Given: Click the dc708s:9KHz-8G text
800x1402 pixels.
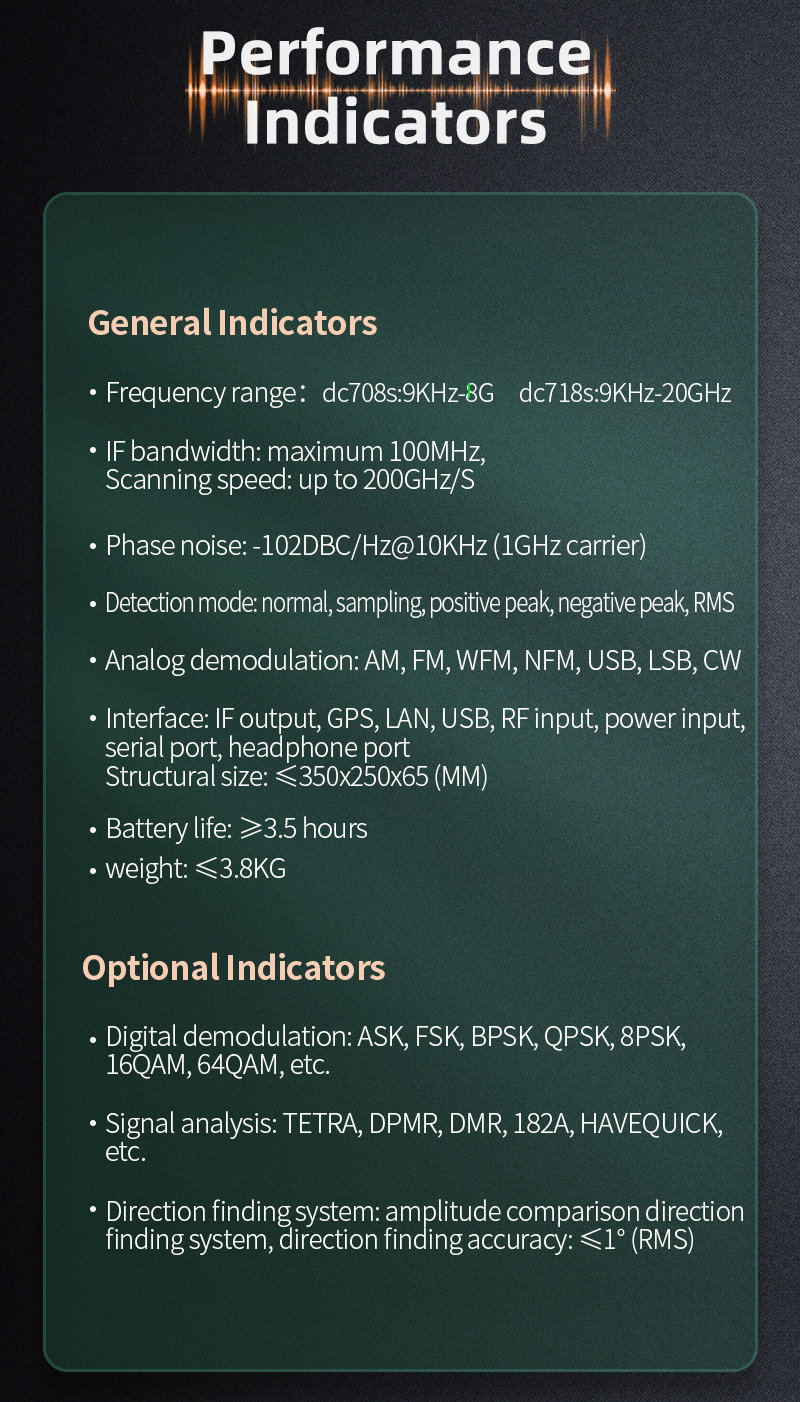Looking at the screenshot, I should click(407, 393).
